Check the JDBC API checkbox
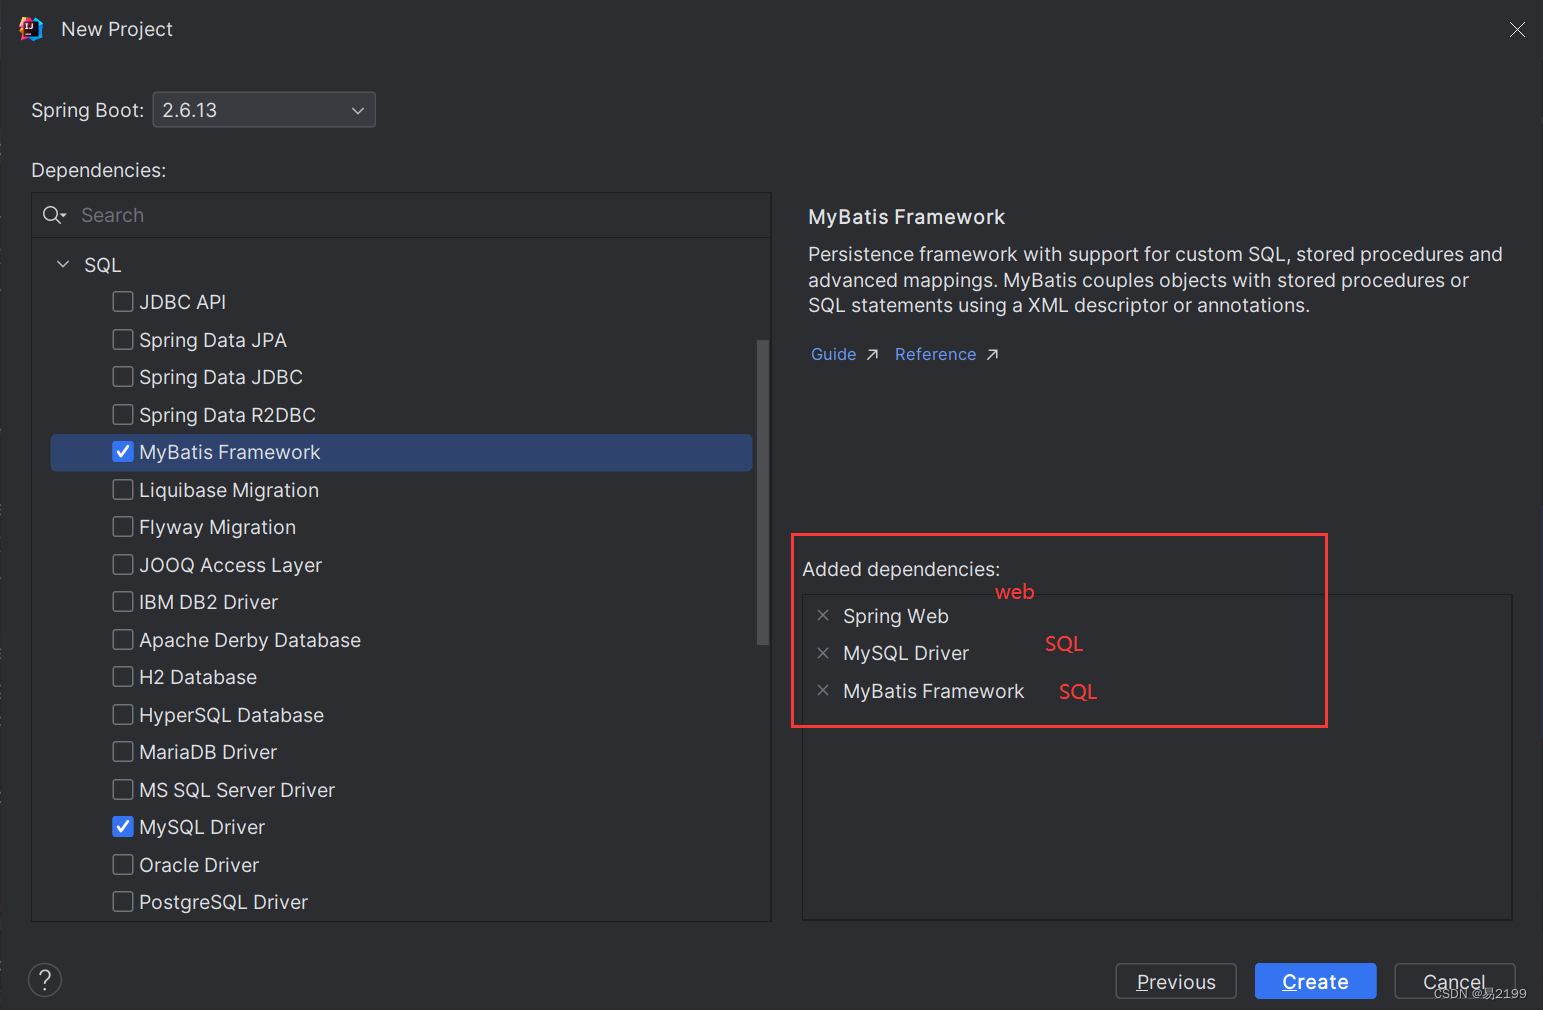The width and height of the screenshot is (1543, 1010). 123,302
